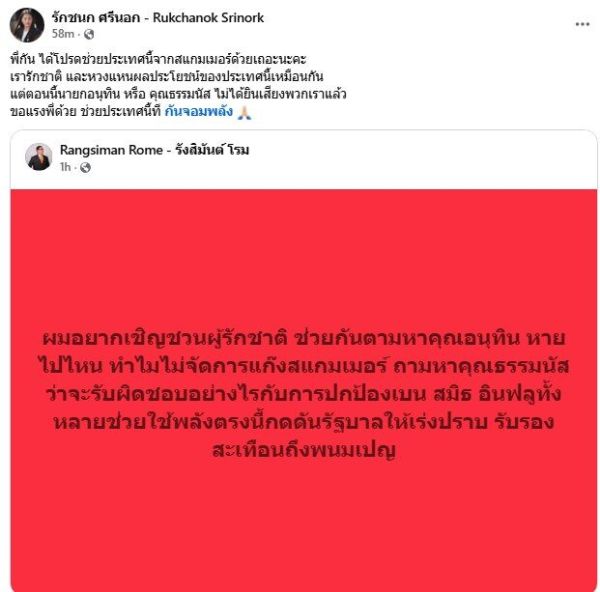Click the caption line starting พี่กัน ได้โปรด
This screenshot has height=592, width=600.
[158, 59]
